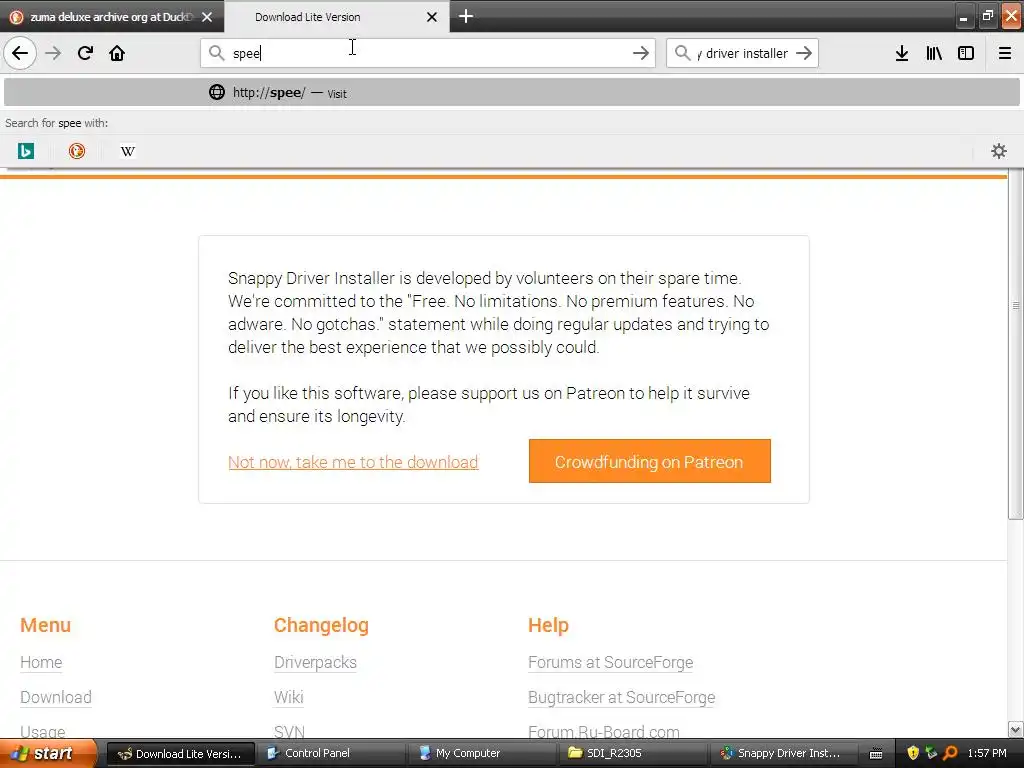Open the browser hamburger menu
The width and height of the screenshot is (1024, 768).
[x=1005, y=53]
